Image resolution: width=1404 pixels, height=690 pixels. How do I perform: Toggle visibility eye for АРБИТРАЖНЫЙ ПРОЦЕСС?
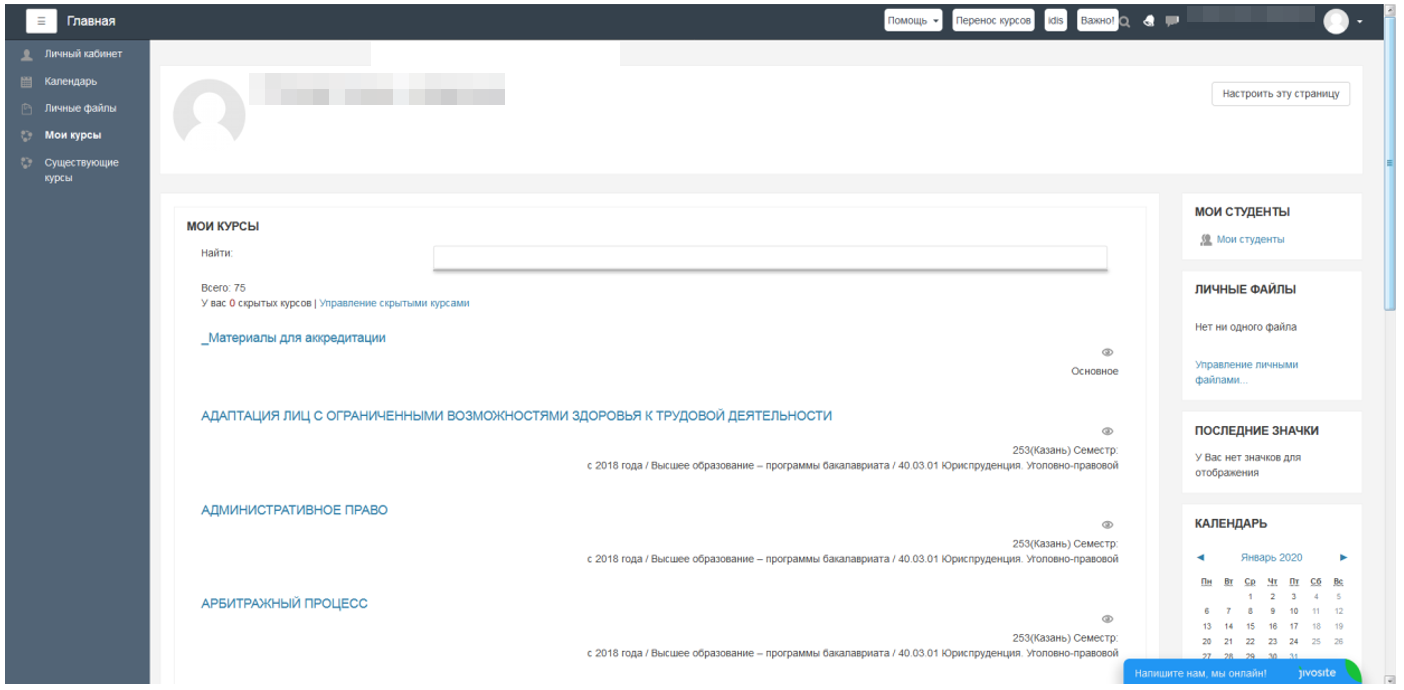[1108, 619]
